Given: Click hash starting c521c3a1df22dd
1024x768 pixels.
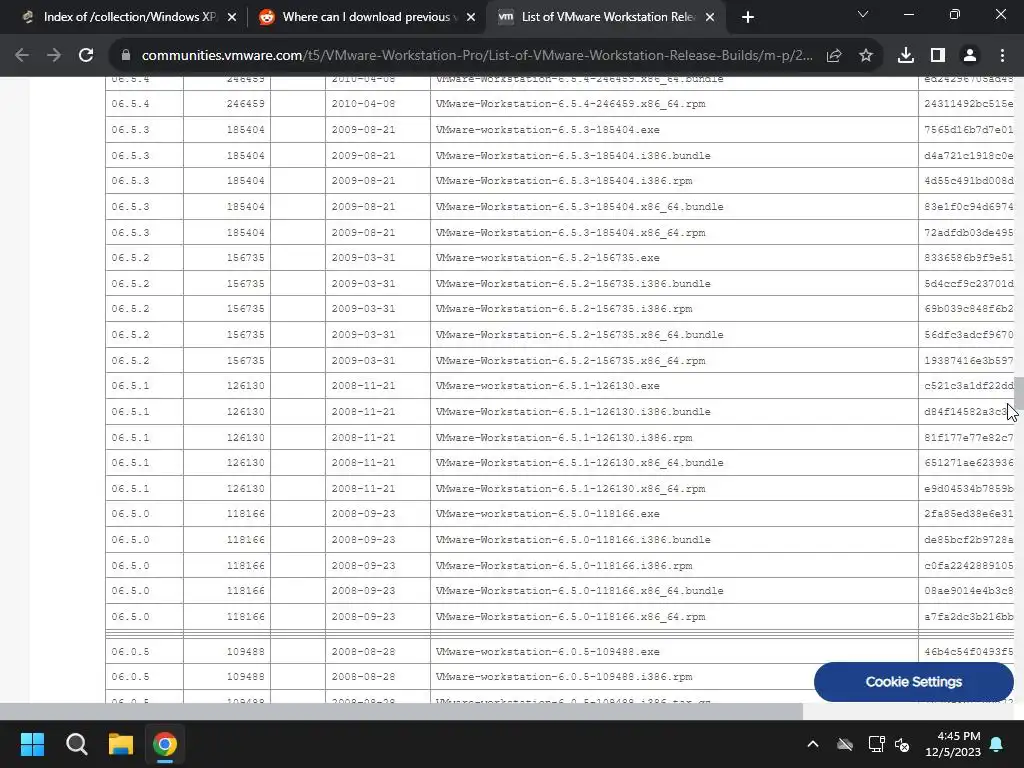Looking at the screenshot, I should pyautogui.click(x=968, y=386).
